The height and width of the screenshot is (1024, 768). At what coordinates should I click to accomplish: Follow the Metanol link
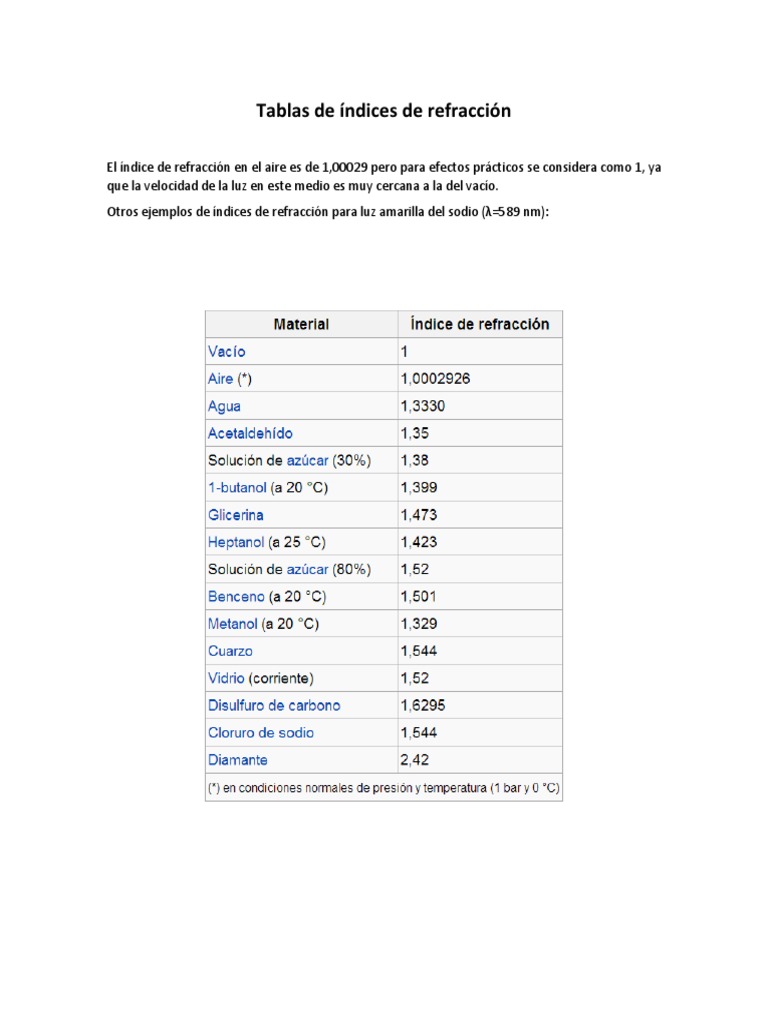point(232,624)
